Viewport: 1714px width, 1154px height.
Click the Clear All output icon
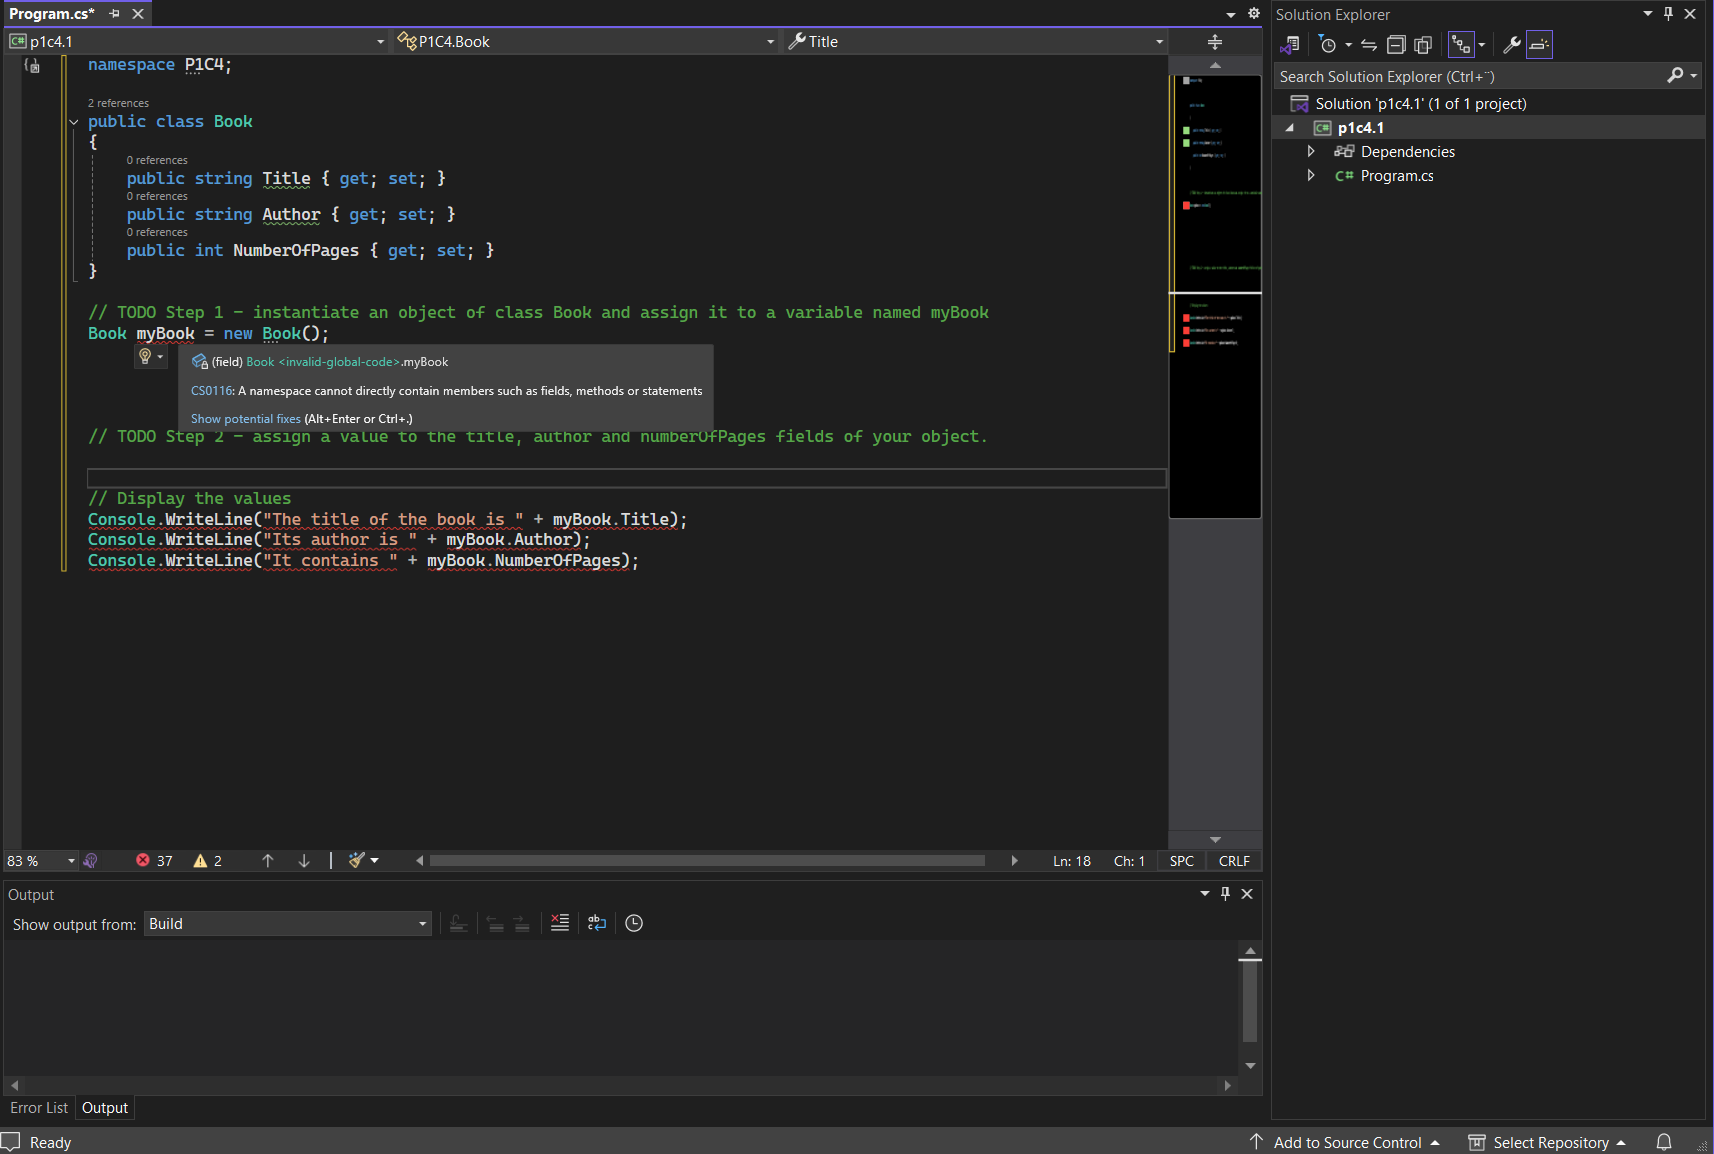pyautogui.click(x=560, y=923)
